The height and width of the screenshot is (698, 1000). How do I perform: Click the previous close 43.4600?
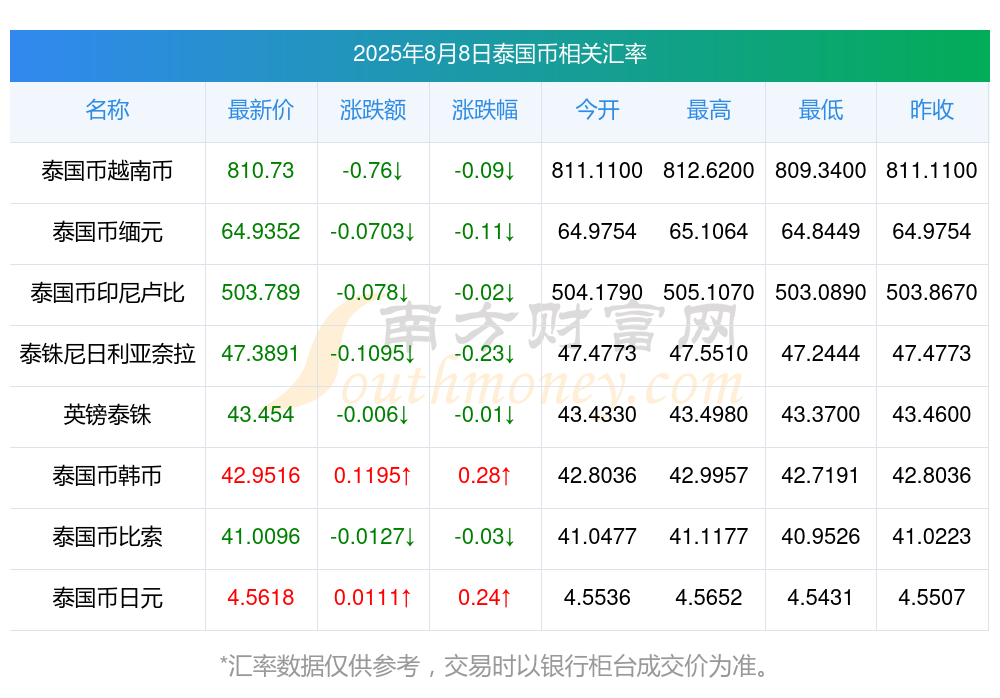(932, 415)
